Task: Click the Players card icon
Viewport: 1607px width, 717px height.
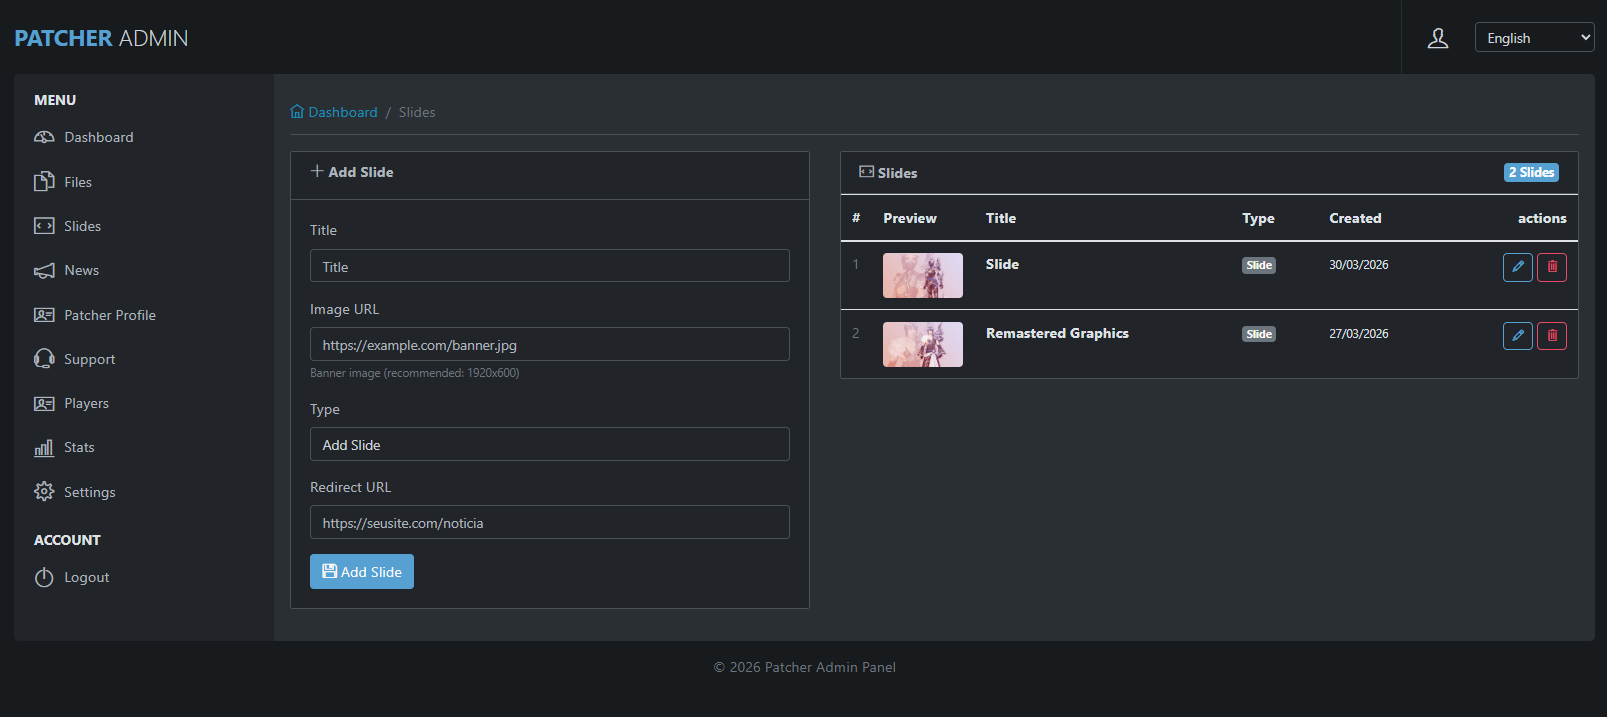Action: (x=44, y=403)
